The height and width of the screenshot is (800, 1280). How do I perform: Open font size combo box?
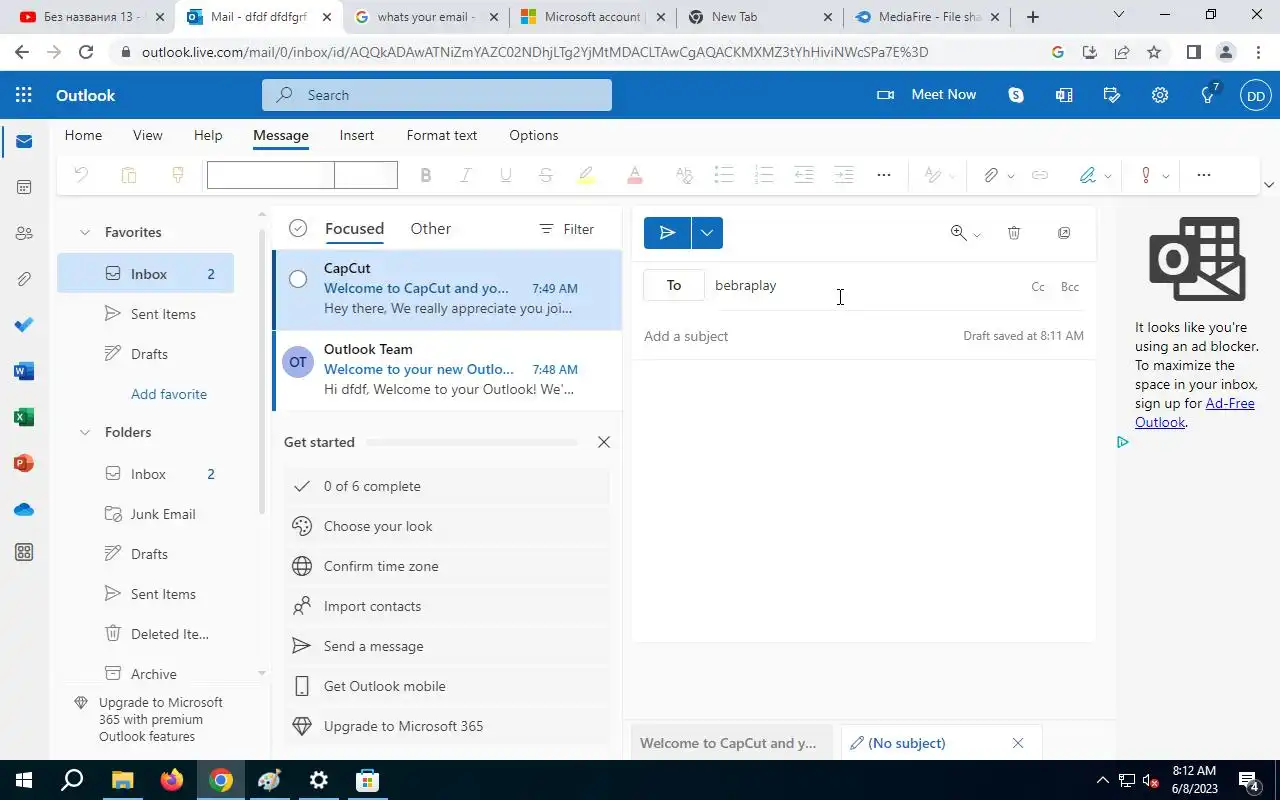coord(366,175)
